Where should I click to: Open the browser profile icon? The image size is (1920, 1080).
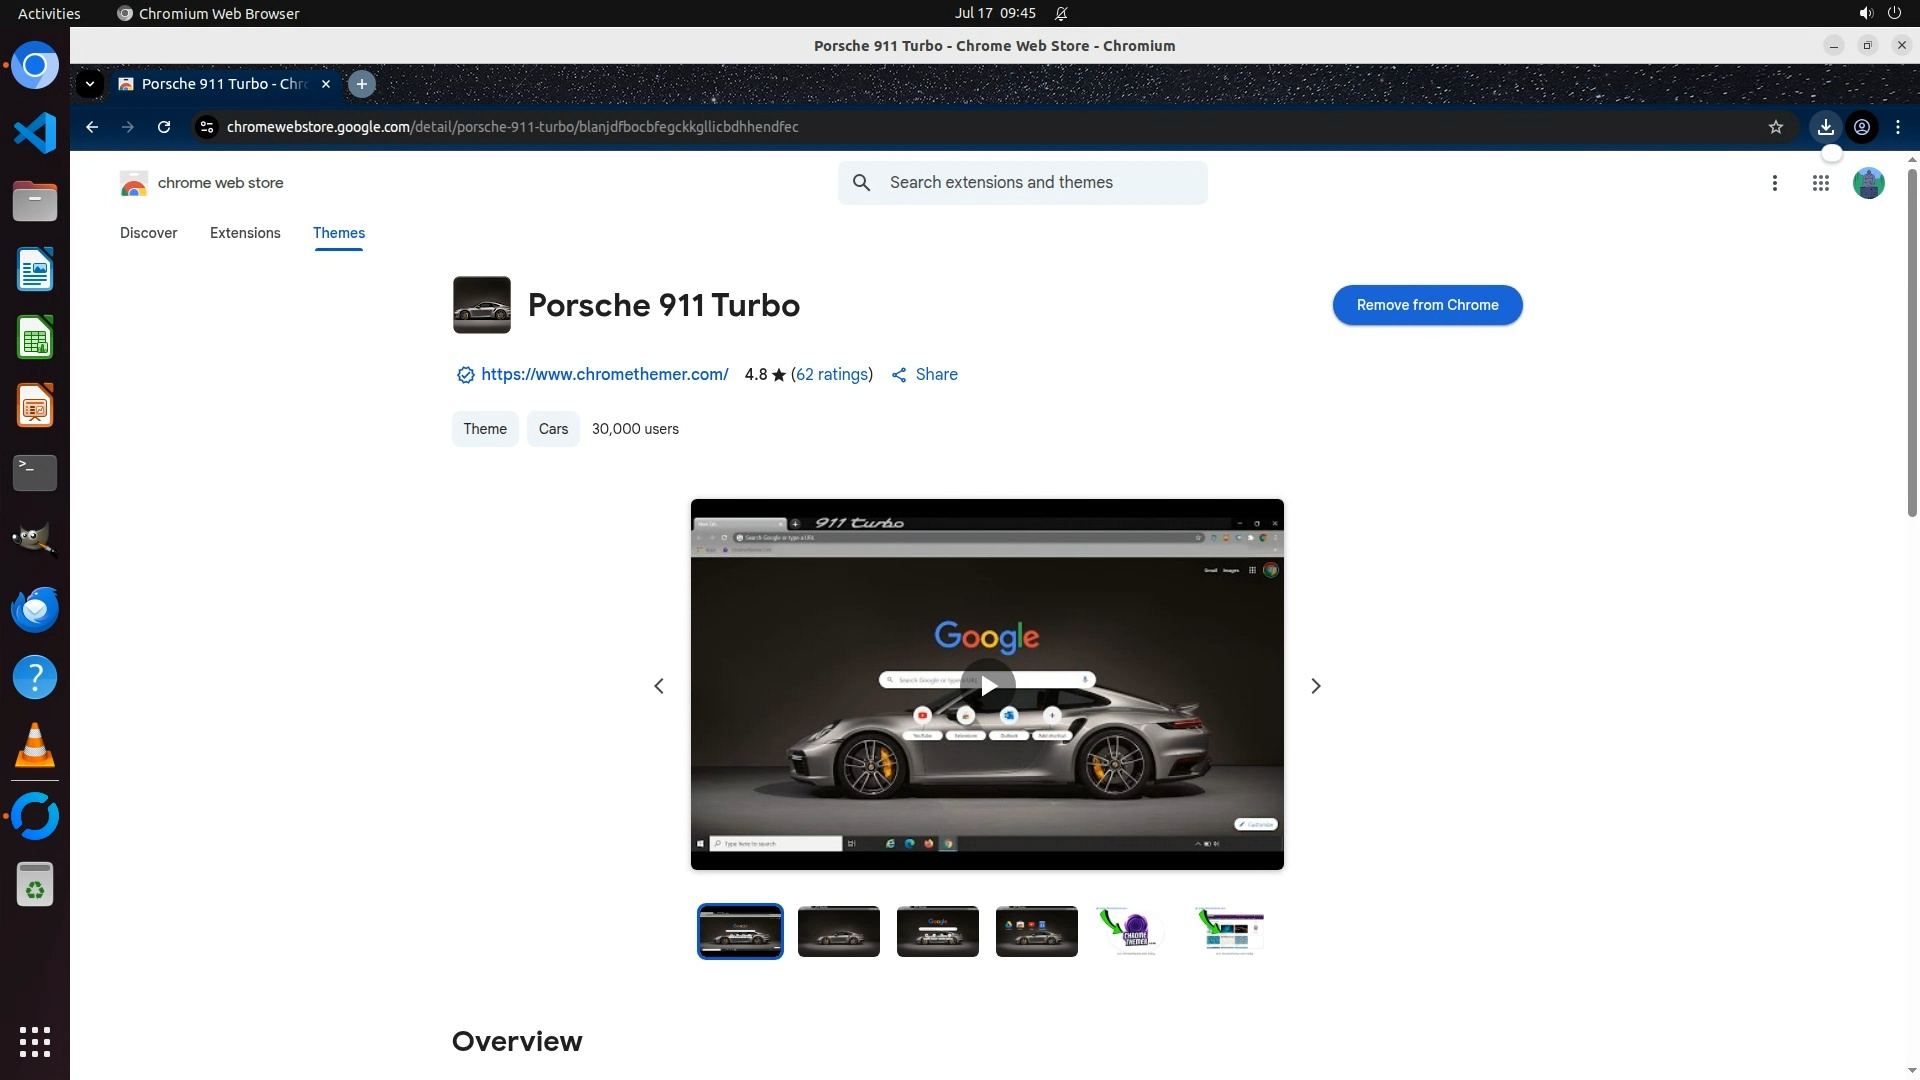point(1861,127)
